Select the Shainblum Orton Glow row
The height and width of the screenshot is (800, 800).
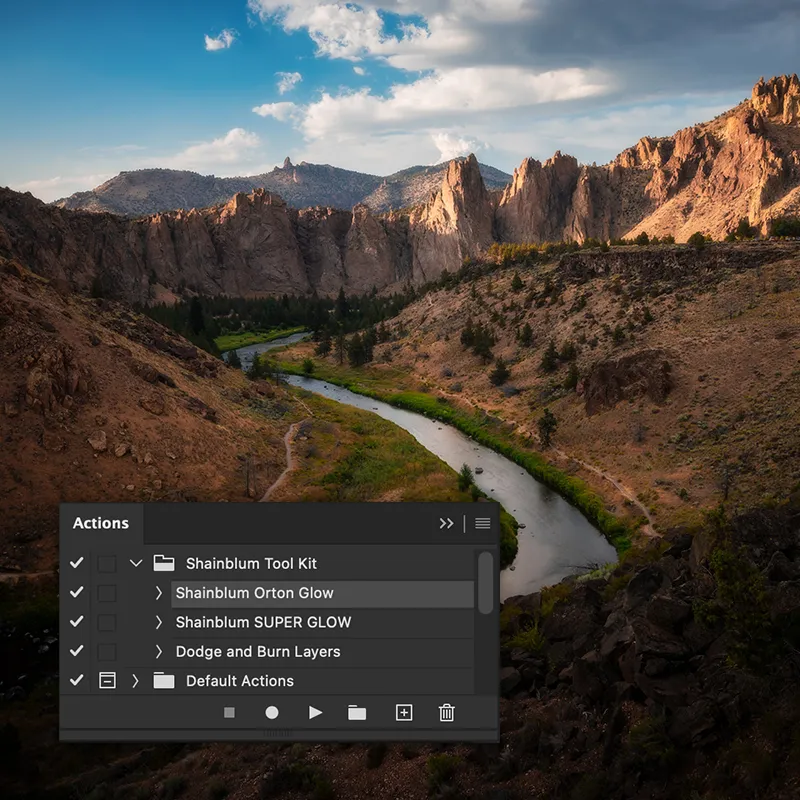[x=322, y=594]
